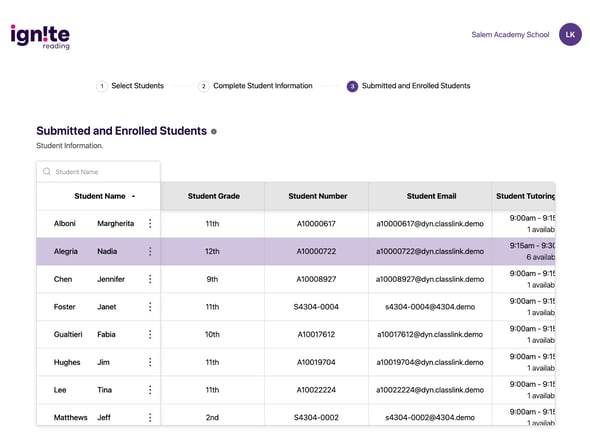590x437 pixels.
Task: Click email a10022224@dyn.classlink.demo
Action: (430, 390)
